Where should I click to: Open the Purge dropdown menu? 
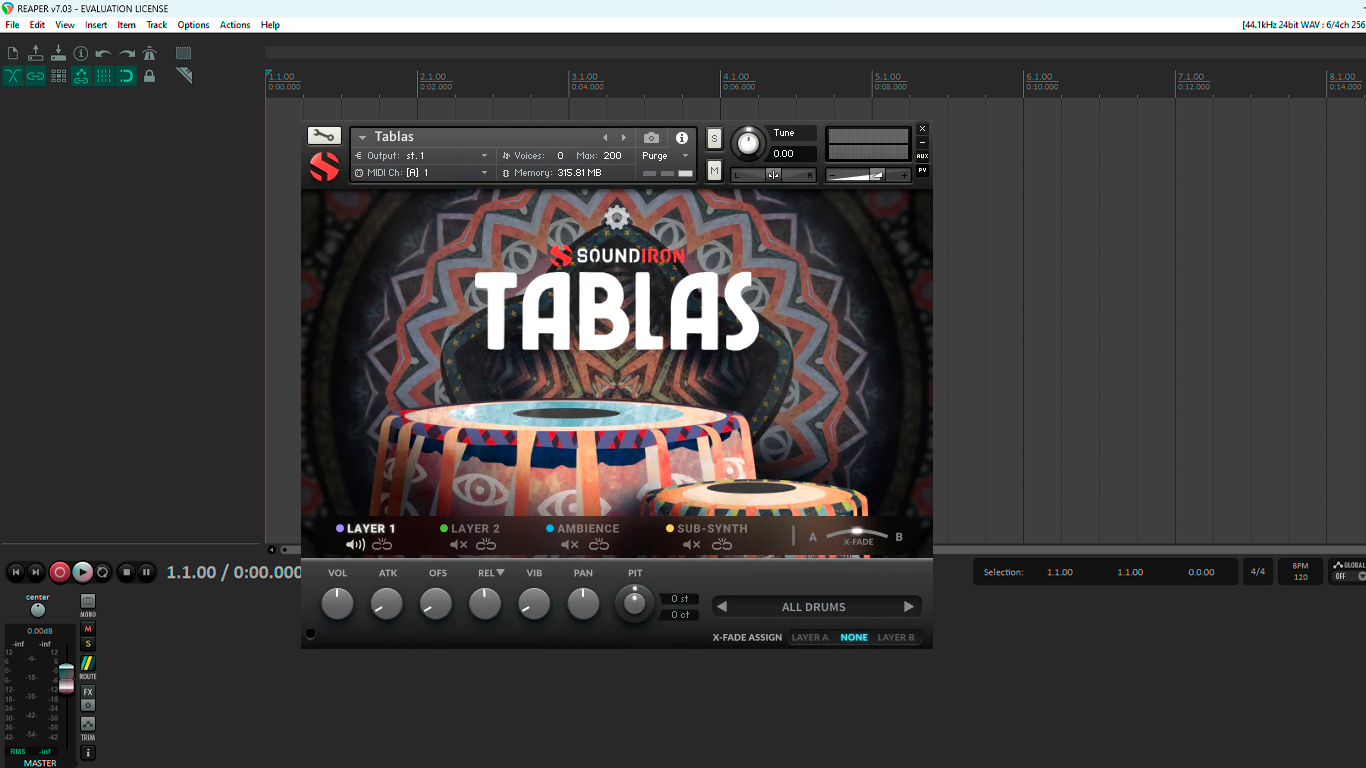click(x=665, y=156)
